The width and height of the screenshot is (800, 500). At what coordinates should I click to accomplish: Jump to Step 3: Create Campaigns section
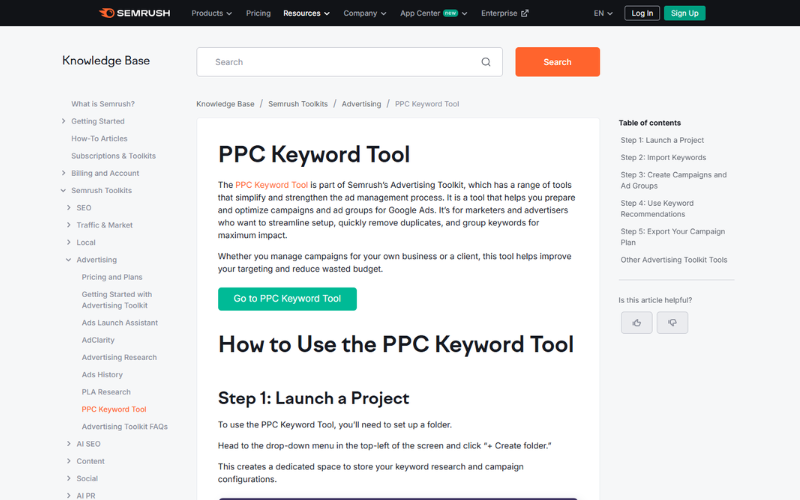(x=673, y=180)
